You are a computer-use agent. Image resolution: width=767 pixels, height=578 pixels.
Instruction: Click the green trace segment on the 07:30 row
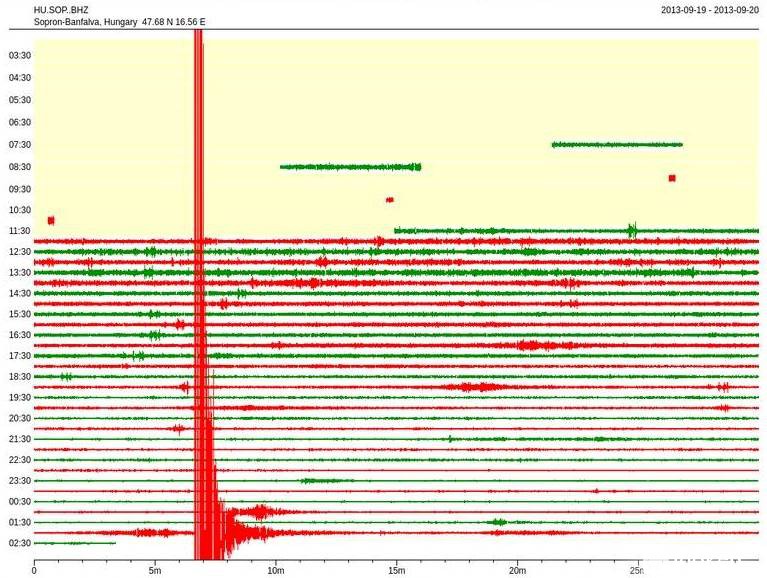617,145
